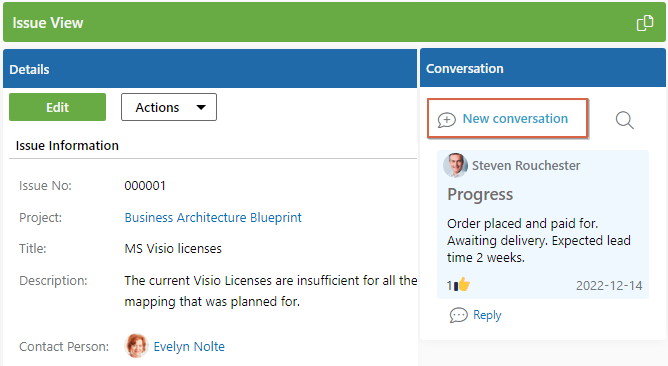Click Reply under the Progress post
Image resolution: width=668 pixels, height=366 pixels.
pos(487,315)
